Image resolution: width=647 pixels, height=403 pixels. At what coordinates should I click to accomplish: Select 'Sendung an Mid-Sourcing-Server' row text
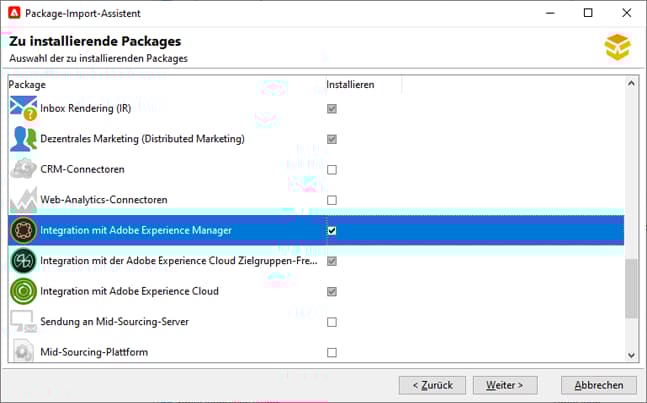click(114, 322)
